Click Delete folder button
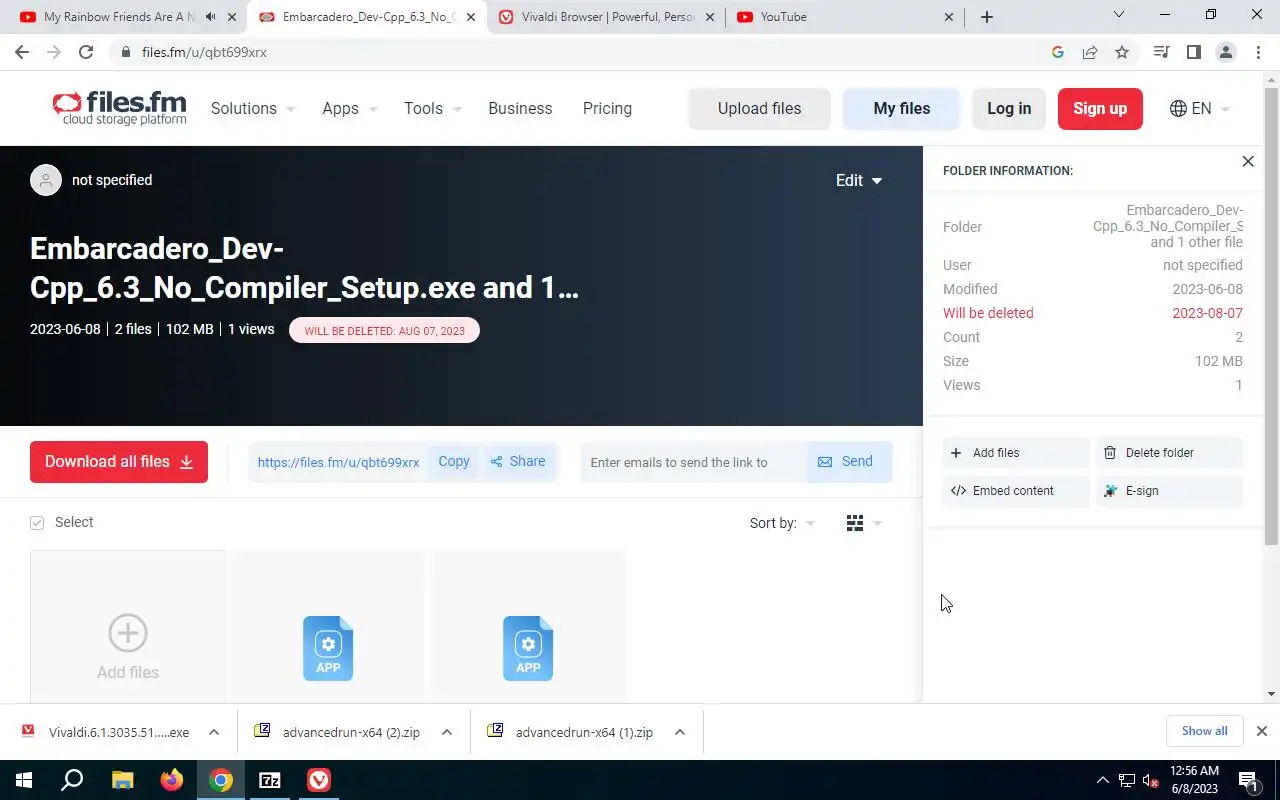 point(1170,453)
